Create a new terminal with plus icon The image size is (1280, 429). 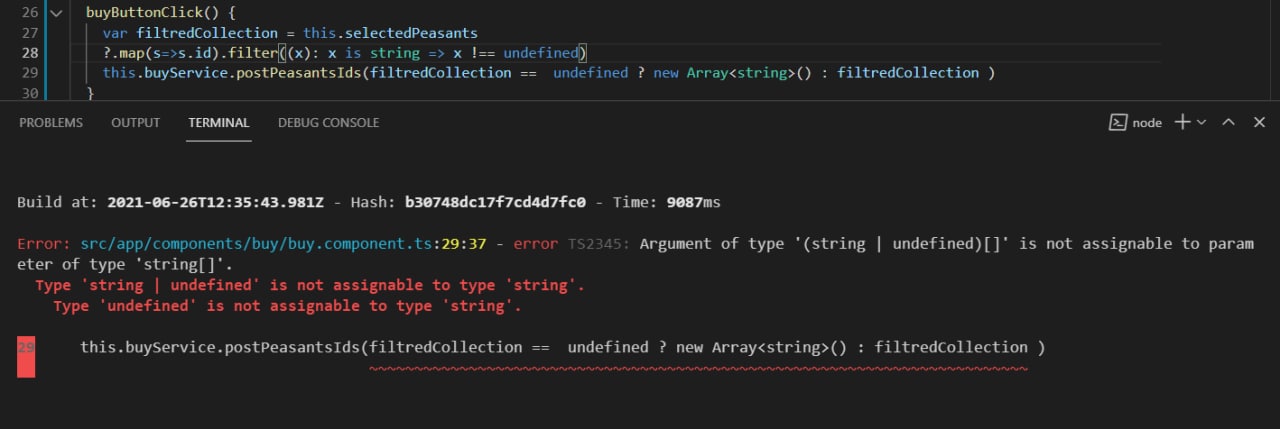pos(1182,122)
